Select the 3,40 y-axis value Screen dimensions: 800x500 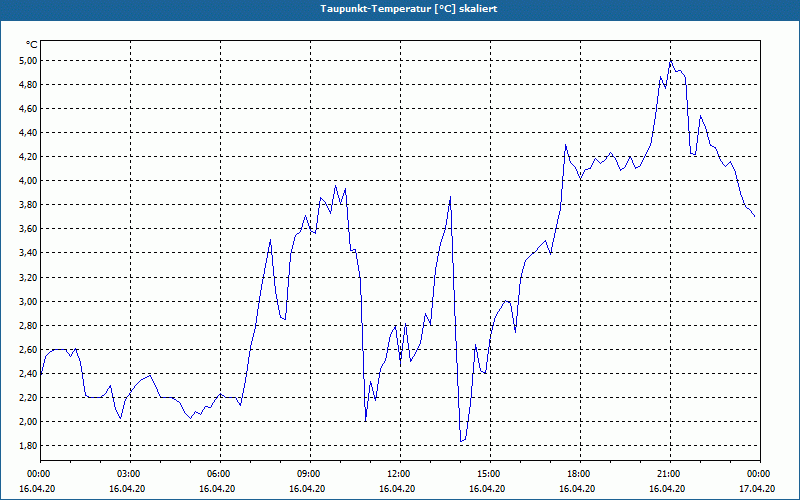[x=28, y=253]
